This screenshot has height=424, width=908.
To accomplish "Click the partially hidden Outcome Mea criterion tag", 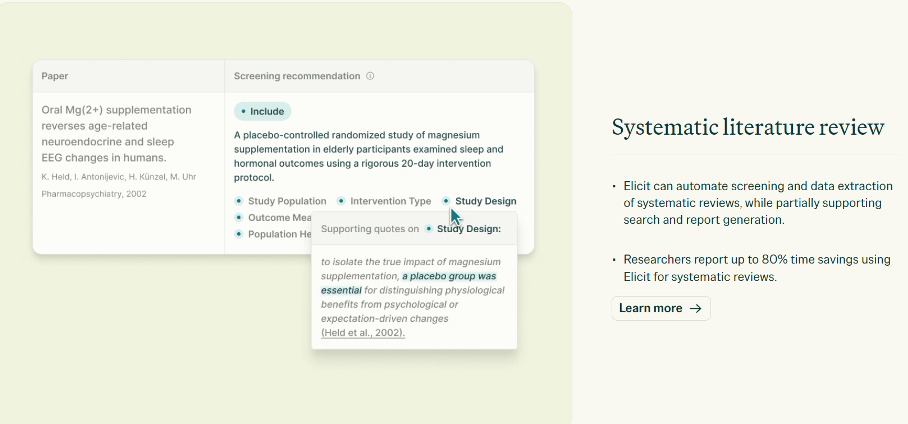I will (273, 218).
